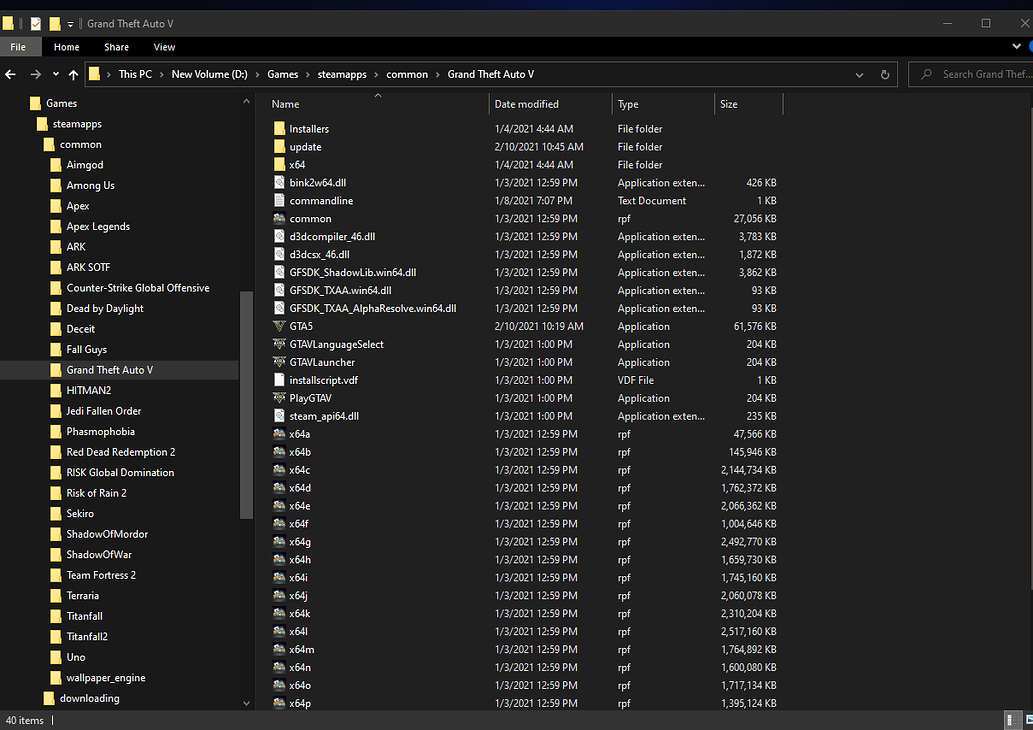Sort by Name column header
Viewport: 1033px width, 730px height.
pyautogui.click(x=377, y=104)
